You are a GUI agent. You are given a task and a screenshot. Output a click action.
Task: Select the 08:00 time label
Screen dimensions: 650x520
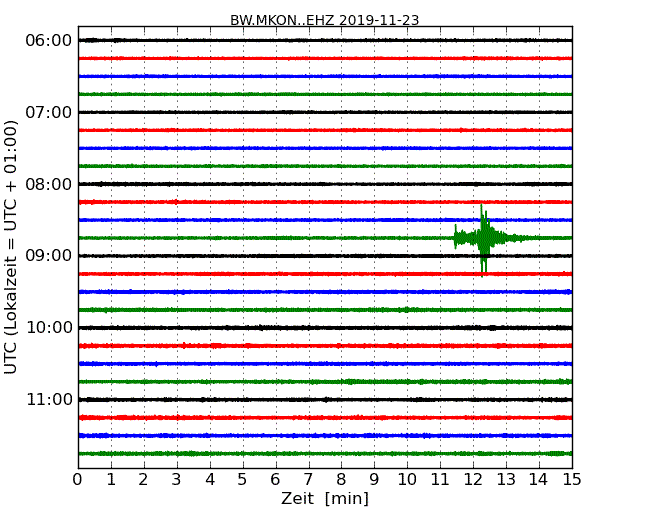pyautogui.click(x=49, y=184)
